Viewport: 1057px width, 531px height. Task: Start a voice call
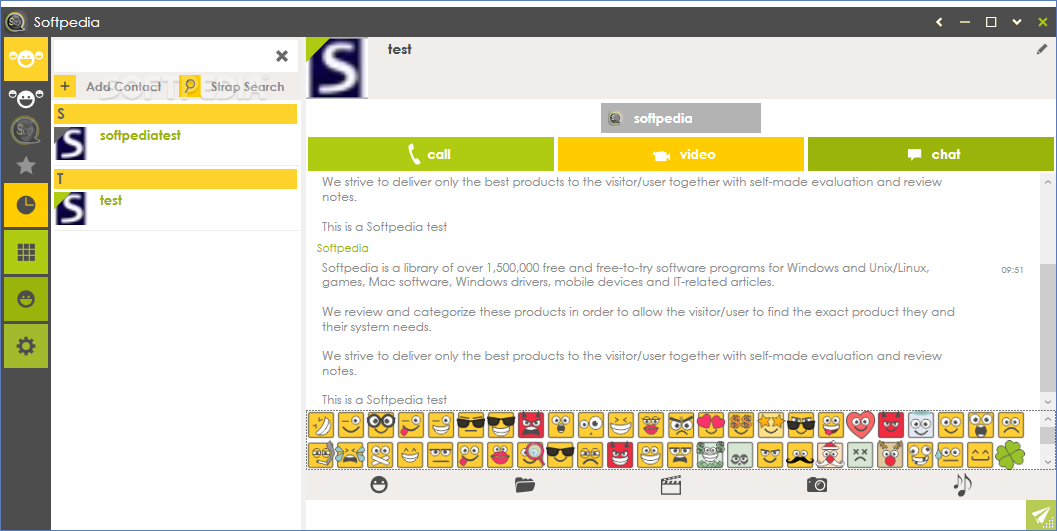point(431,154)
